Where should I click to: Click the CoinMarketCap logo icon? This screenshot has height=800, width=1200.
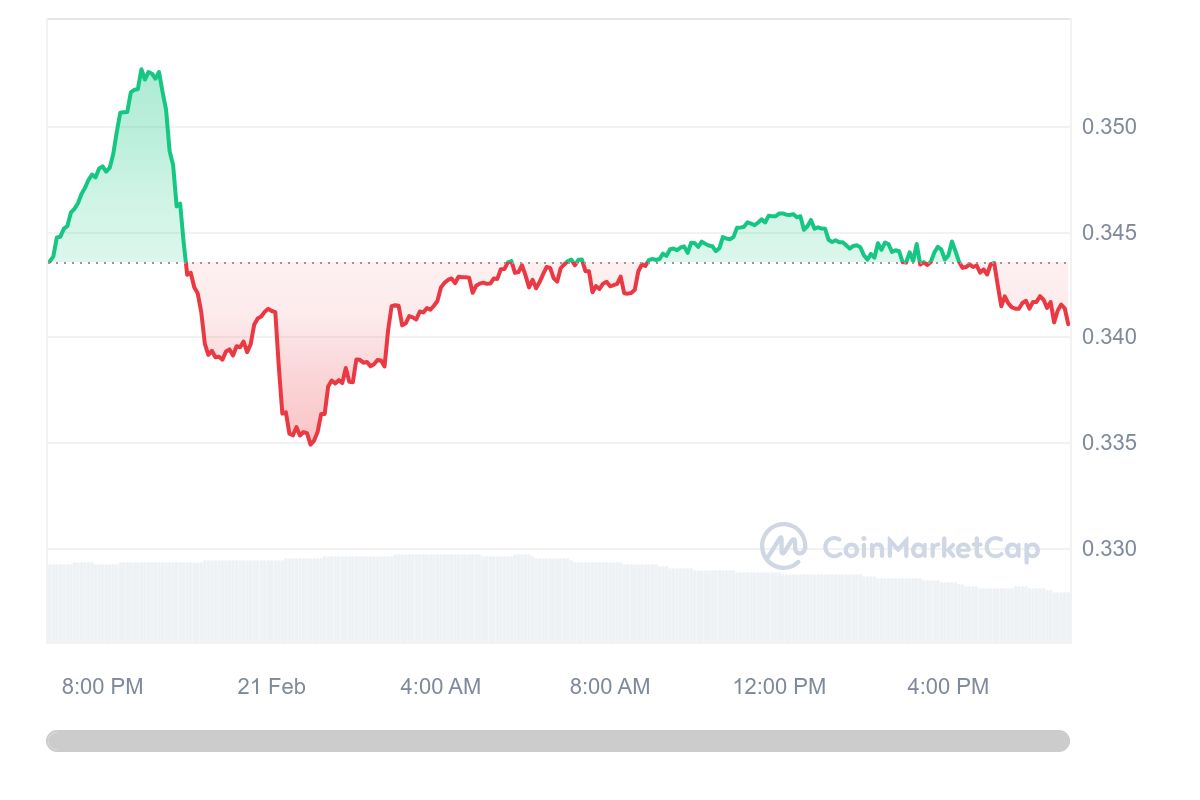783,546
